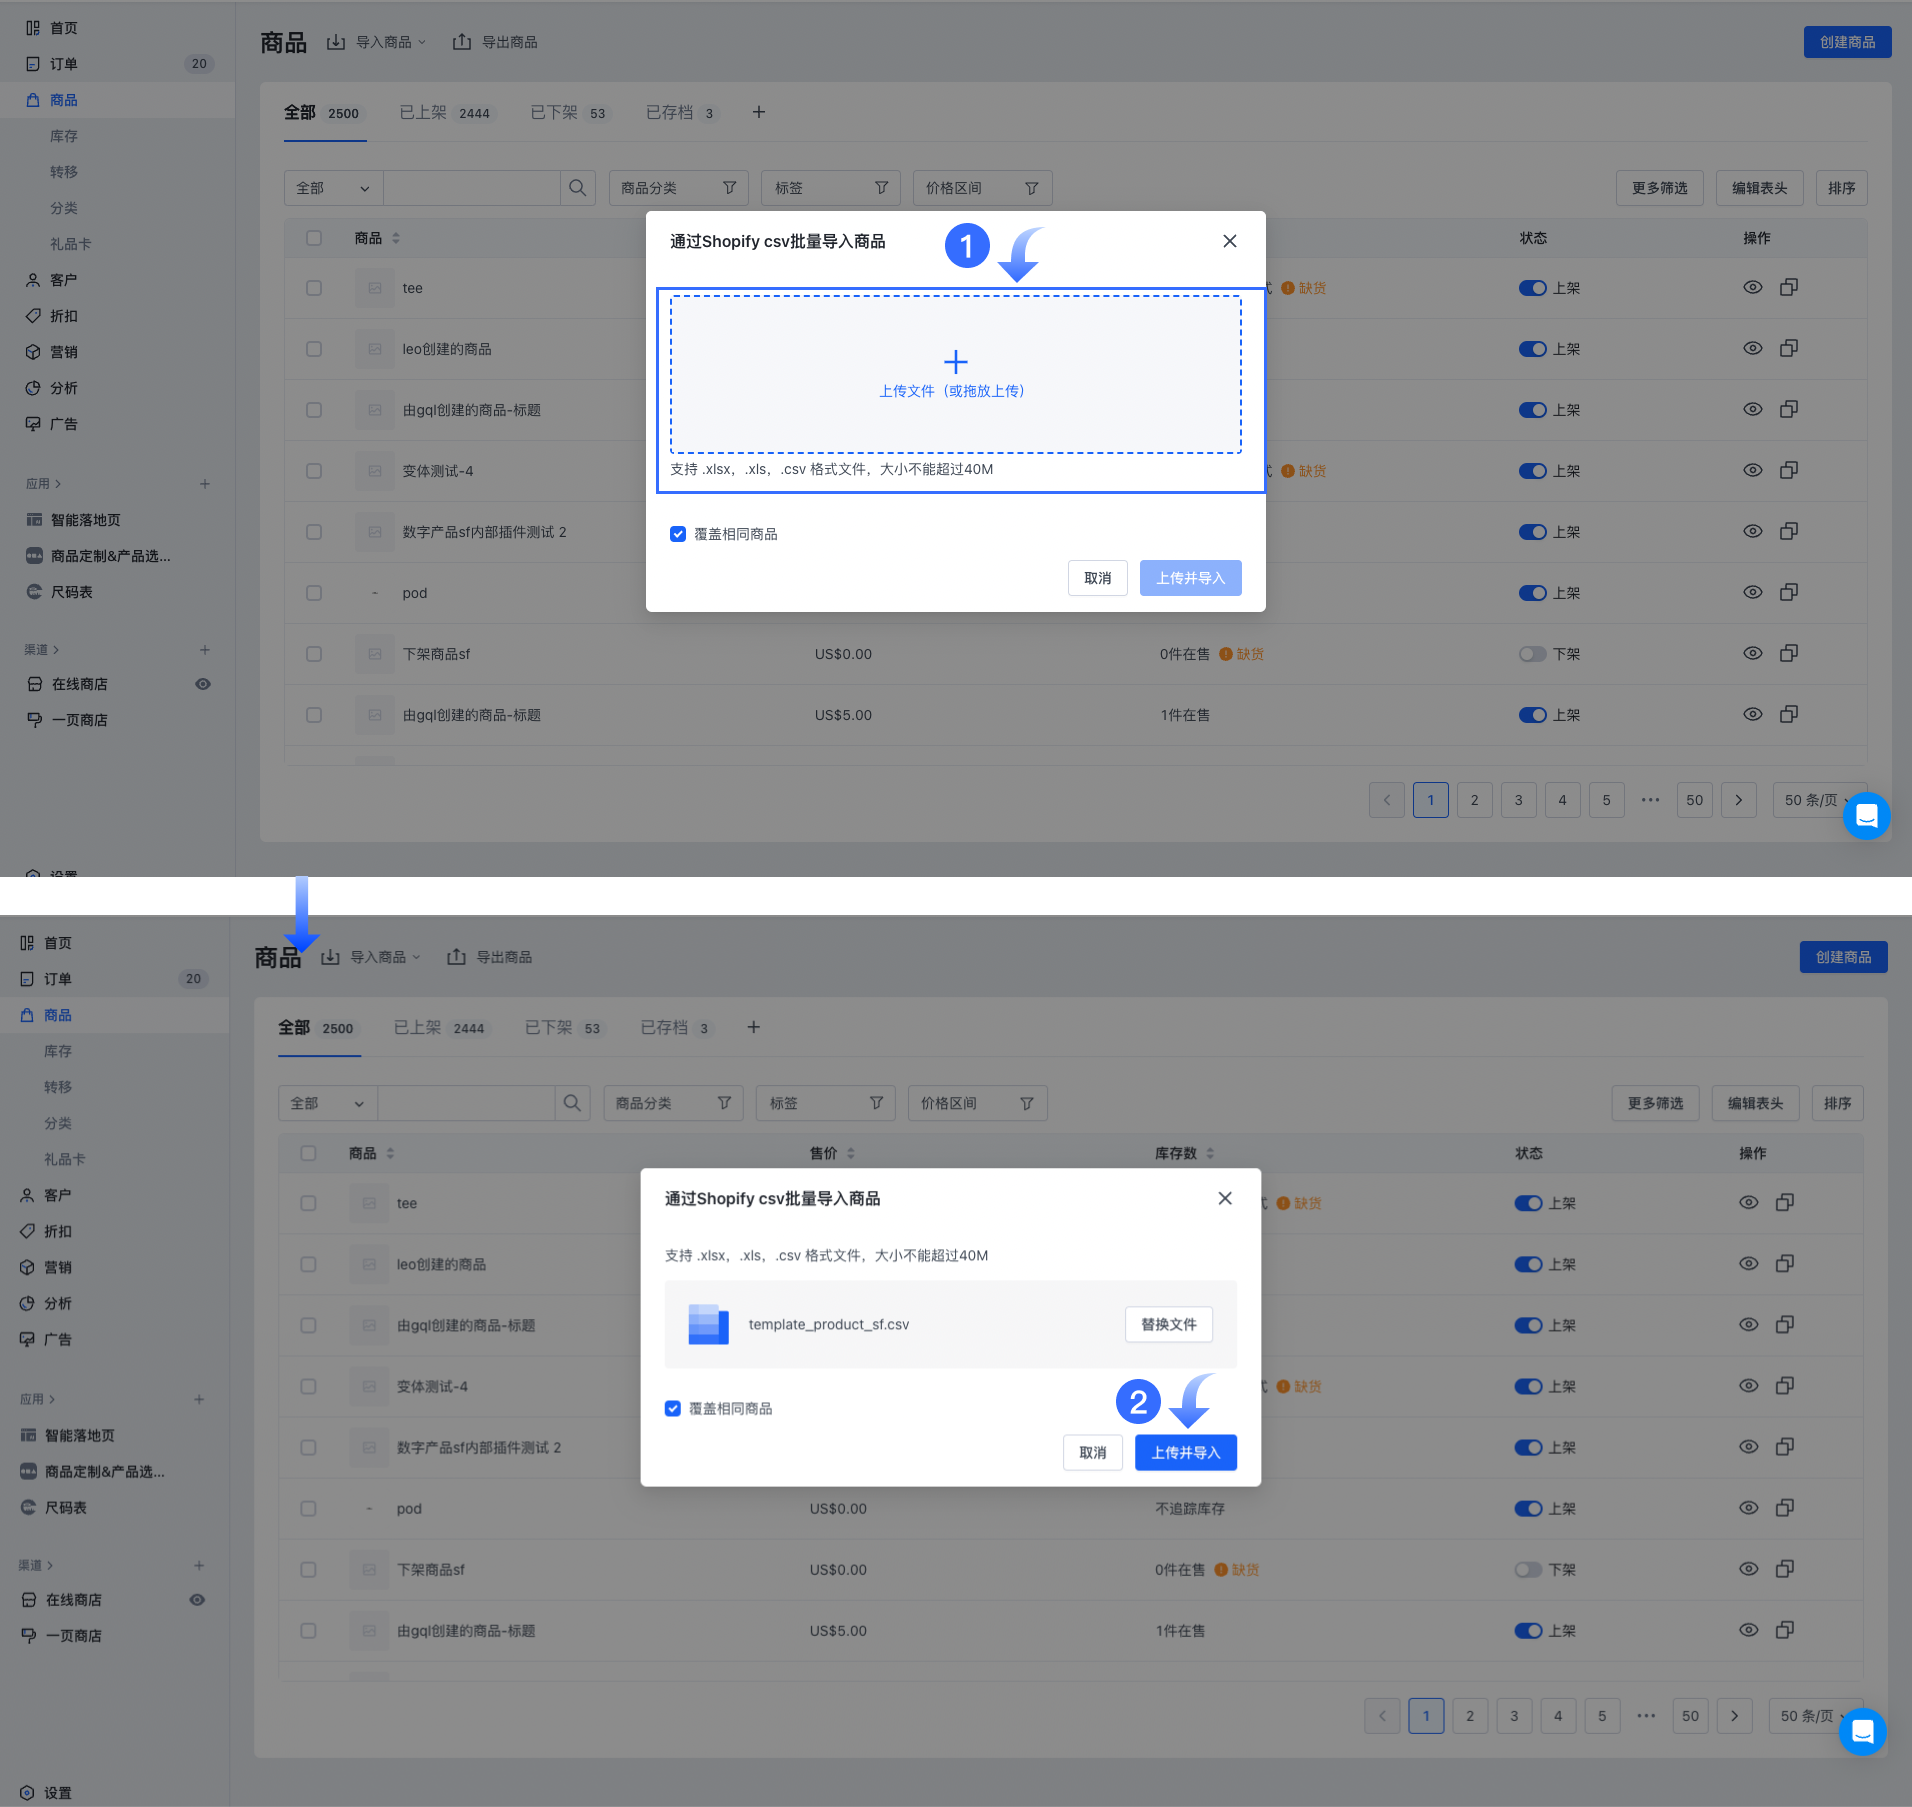1912x1807 pixels.
Task: Duplicate leo创建的商品 in the lower screenshot
Action: pos(1785,1263)
